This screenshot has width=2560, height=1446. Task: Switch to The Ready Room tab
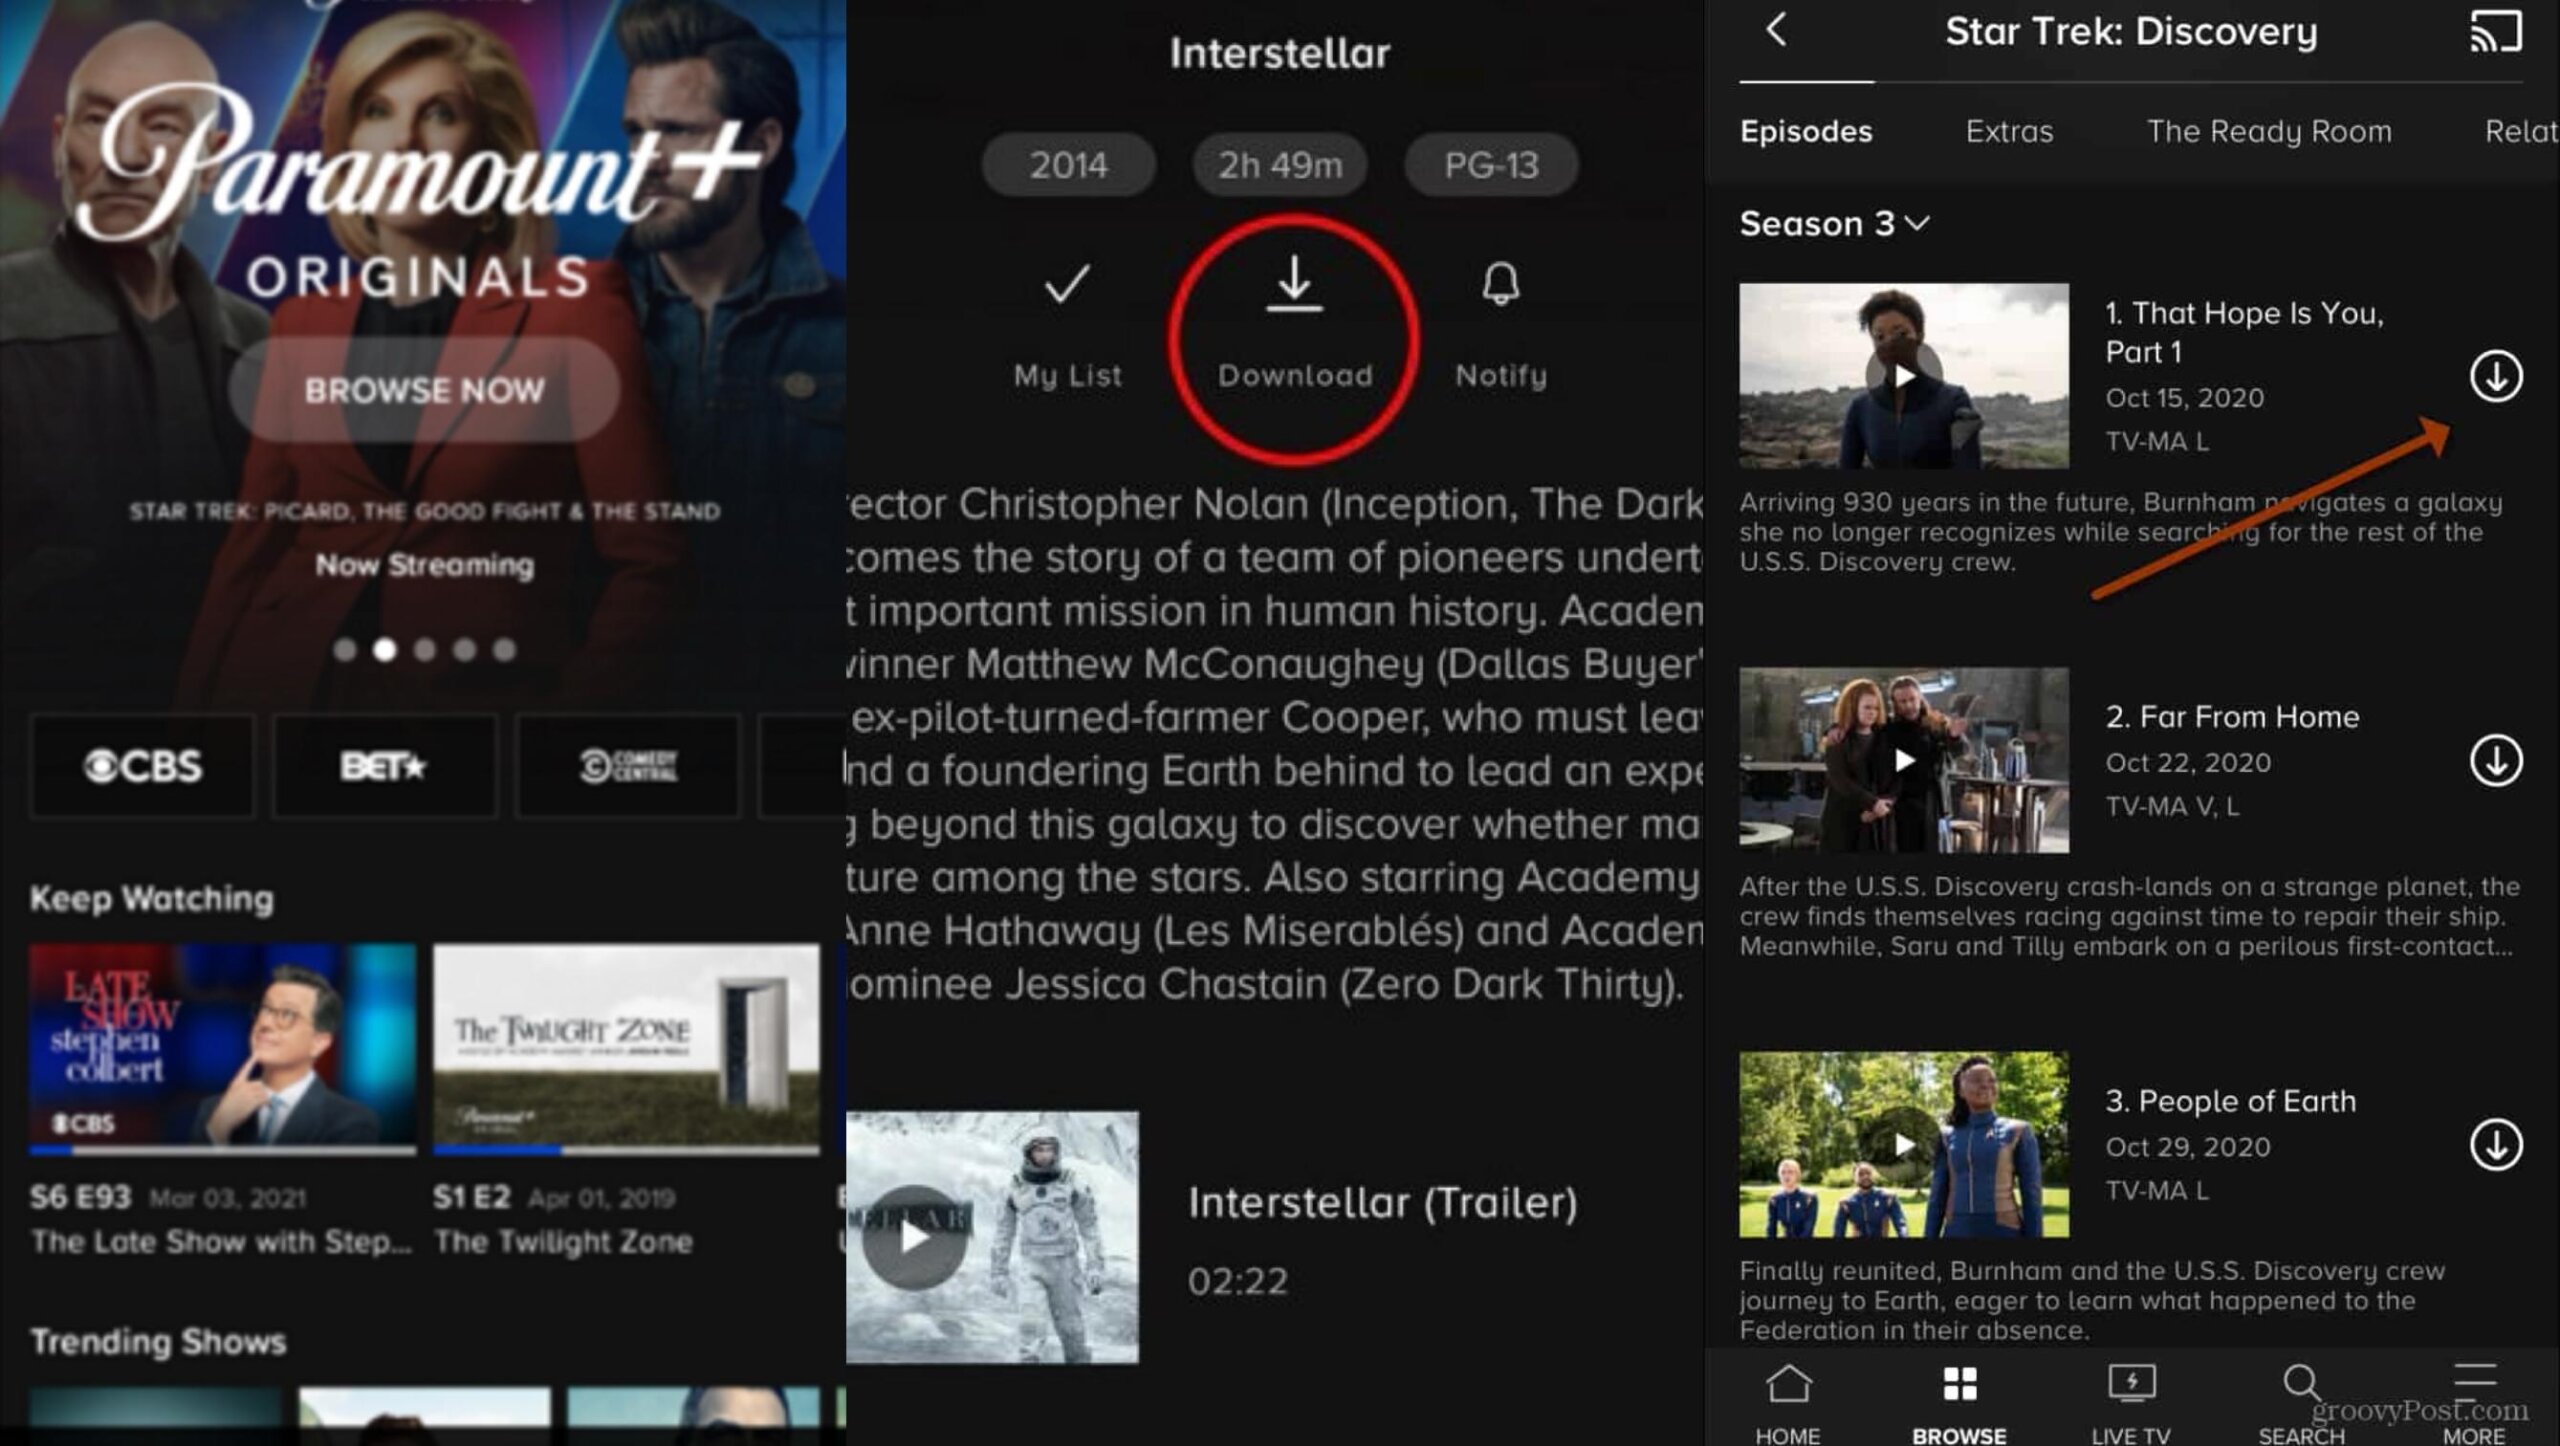point(2269,131)
